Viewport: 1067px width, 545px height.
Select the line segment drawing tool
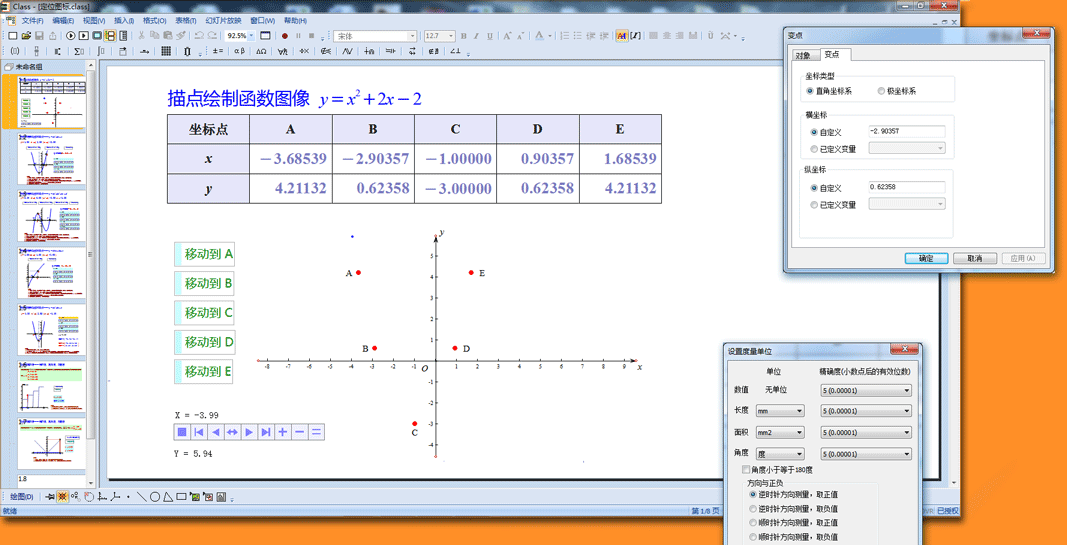click(x=141, y=497)
